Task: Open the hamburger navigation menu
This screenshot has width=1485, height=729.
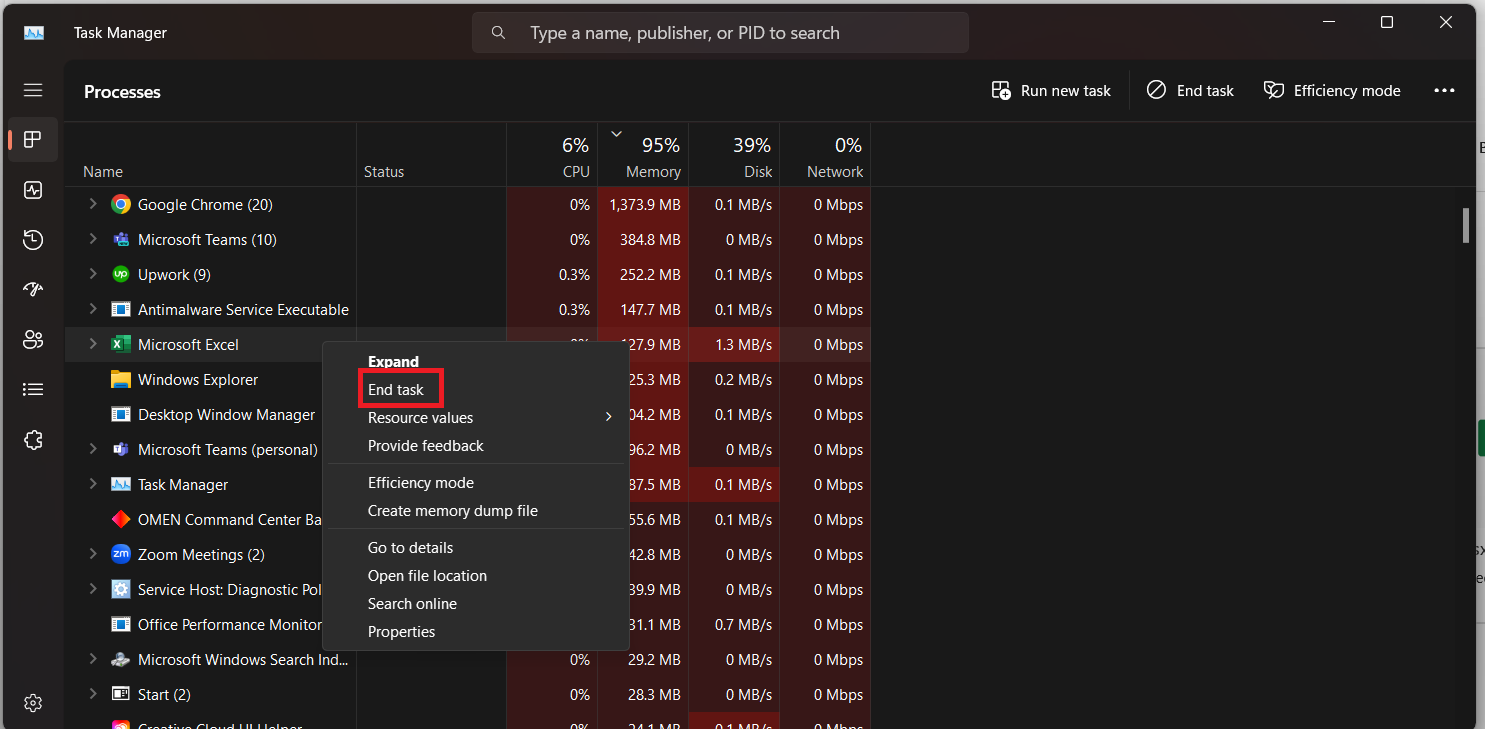Action: pos(33,90)
